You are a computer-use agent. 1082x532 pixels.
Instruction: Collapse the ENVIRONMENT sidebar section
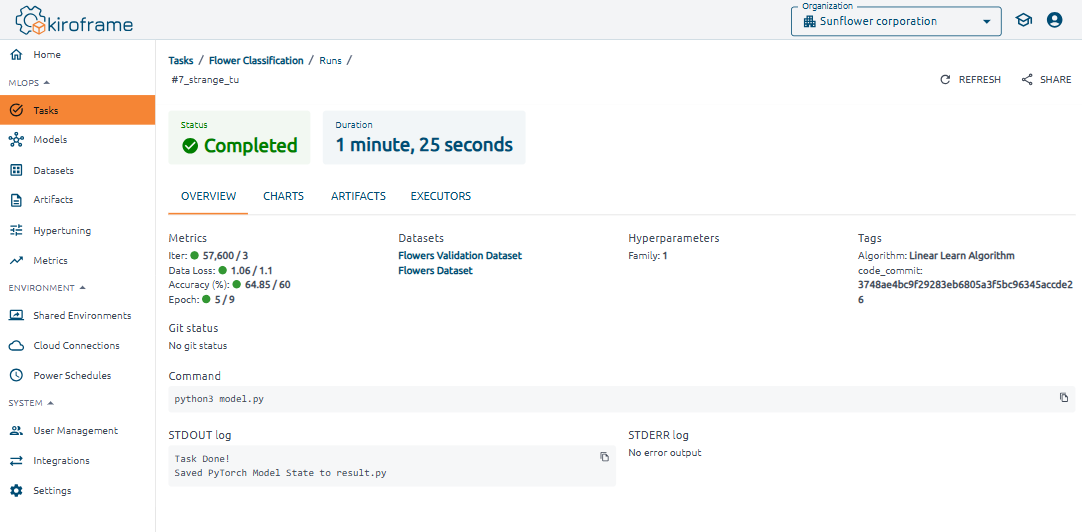click(x=82, y=288)
